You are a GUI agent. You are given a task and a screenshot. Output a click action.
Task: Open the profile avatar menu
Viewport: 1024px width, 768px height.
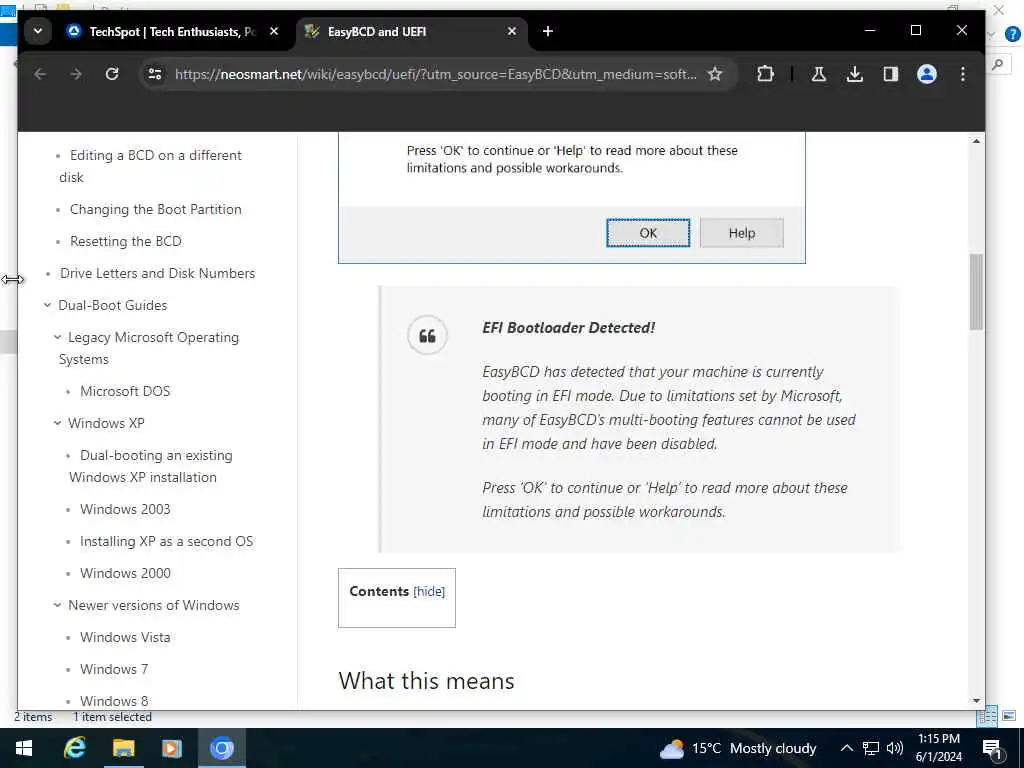pyautogui.click(x=927, y=74)
